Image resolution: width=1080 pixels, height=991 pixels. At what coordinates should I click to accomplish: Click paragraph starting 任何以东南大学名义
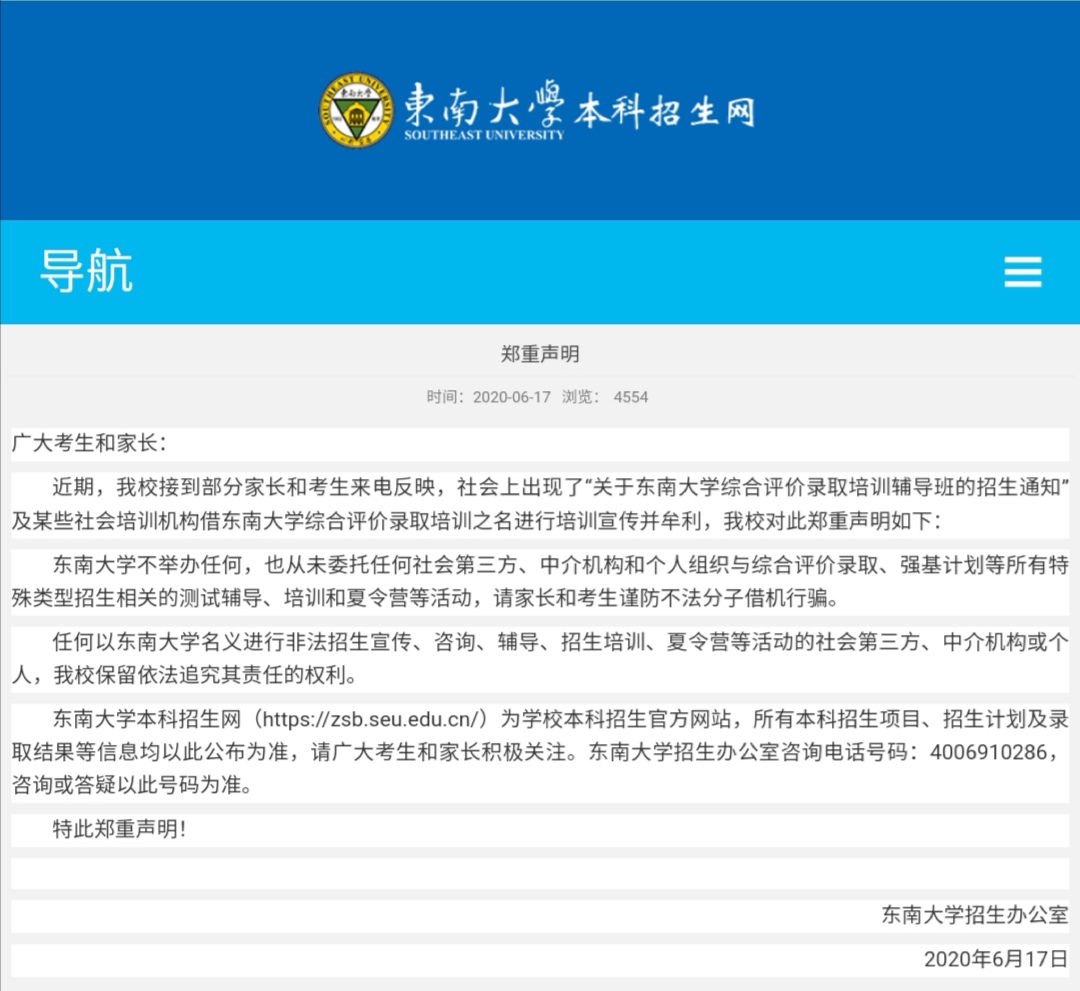click(x=540, y=658)
